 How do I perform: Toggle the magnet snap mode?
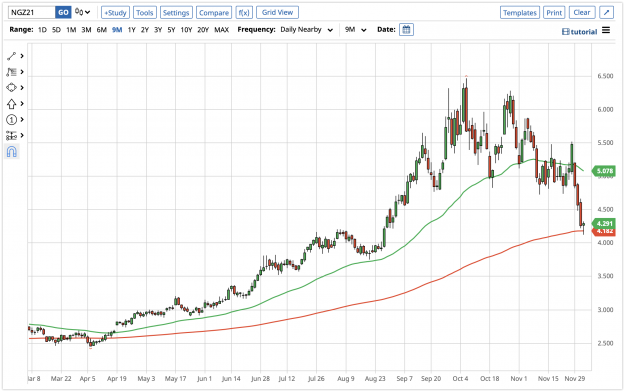[12, 152]
